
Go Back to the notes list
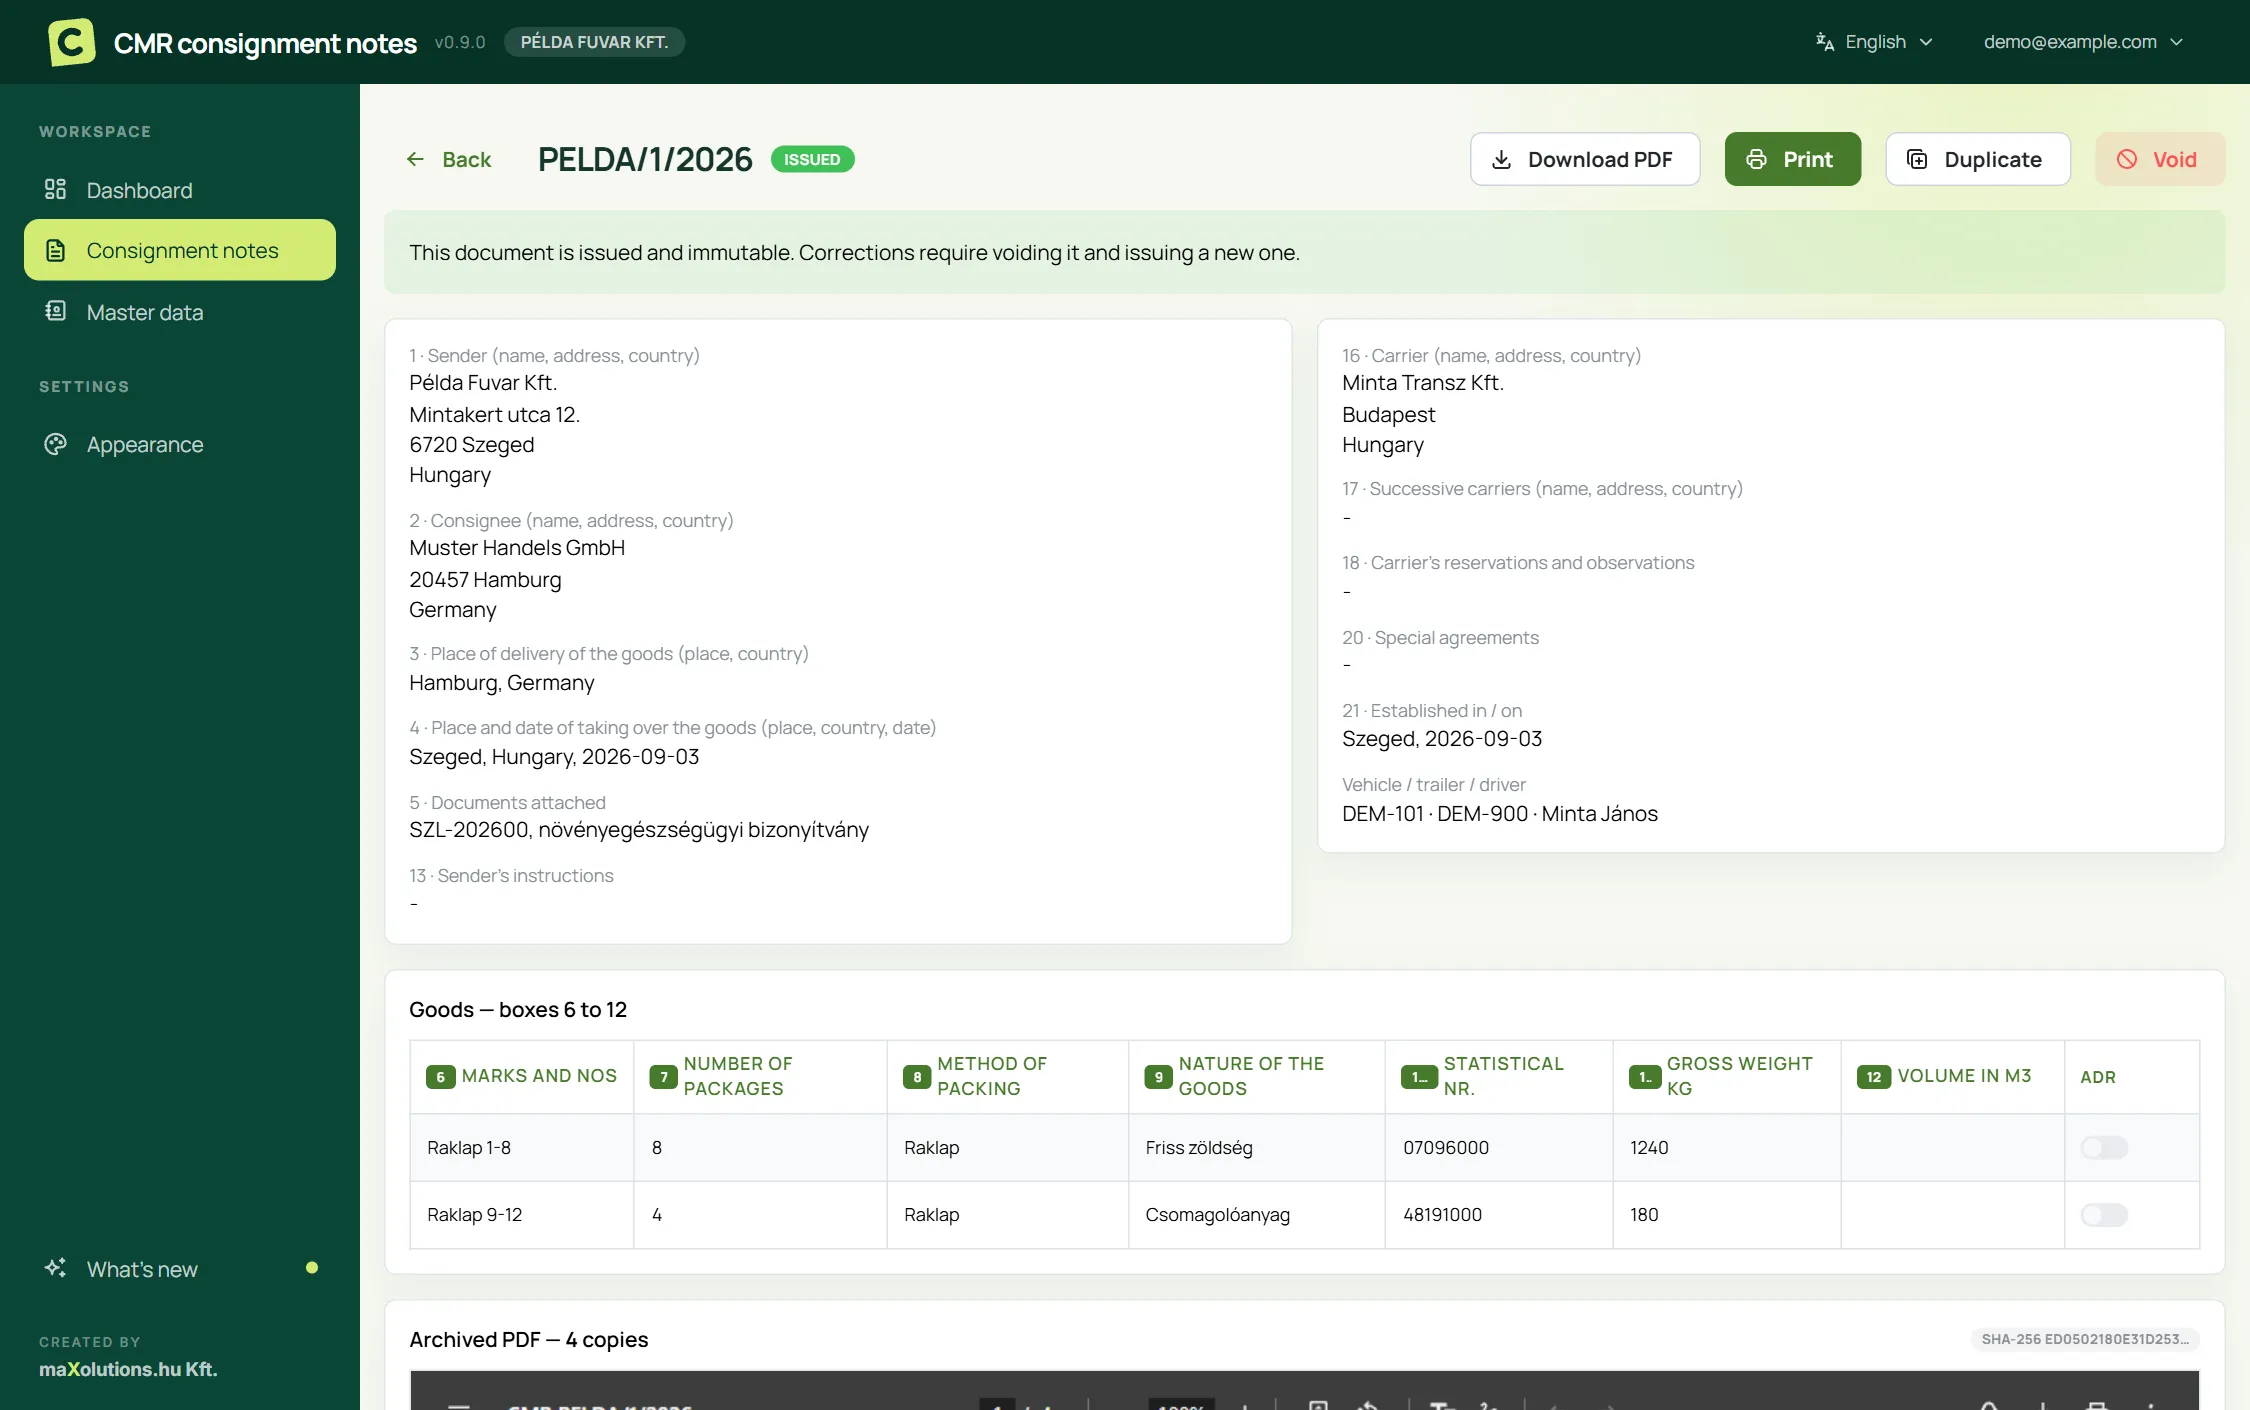[448, 159]
